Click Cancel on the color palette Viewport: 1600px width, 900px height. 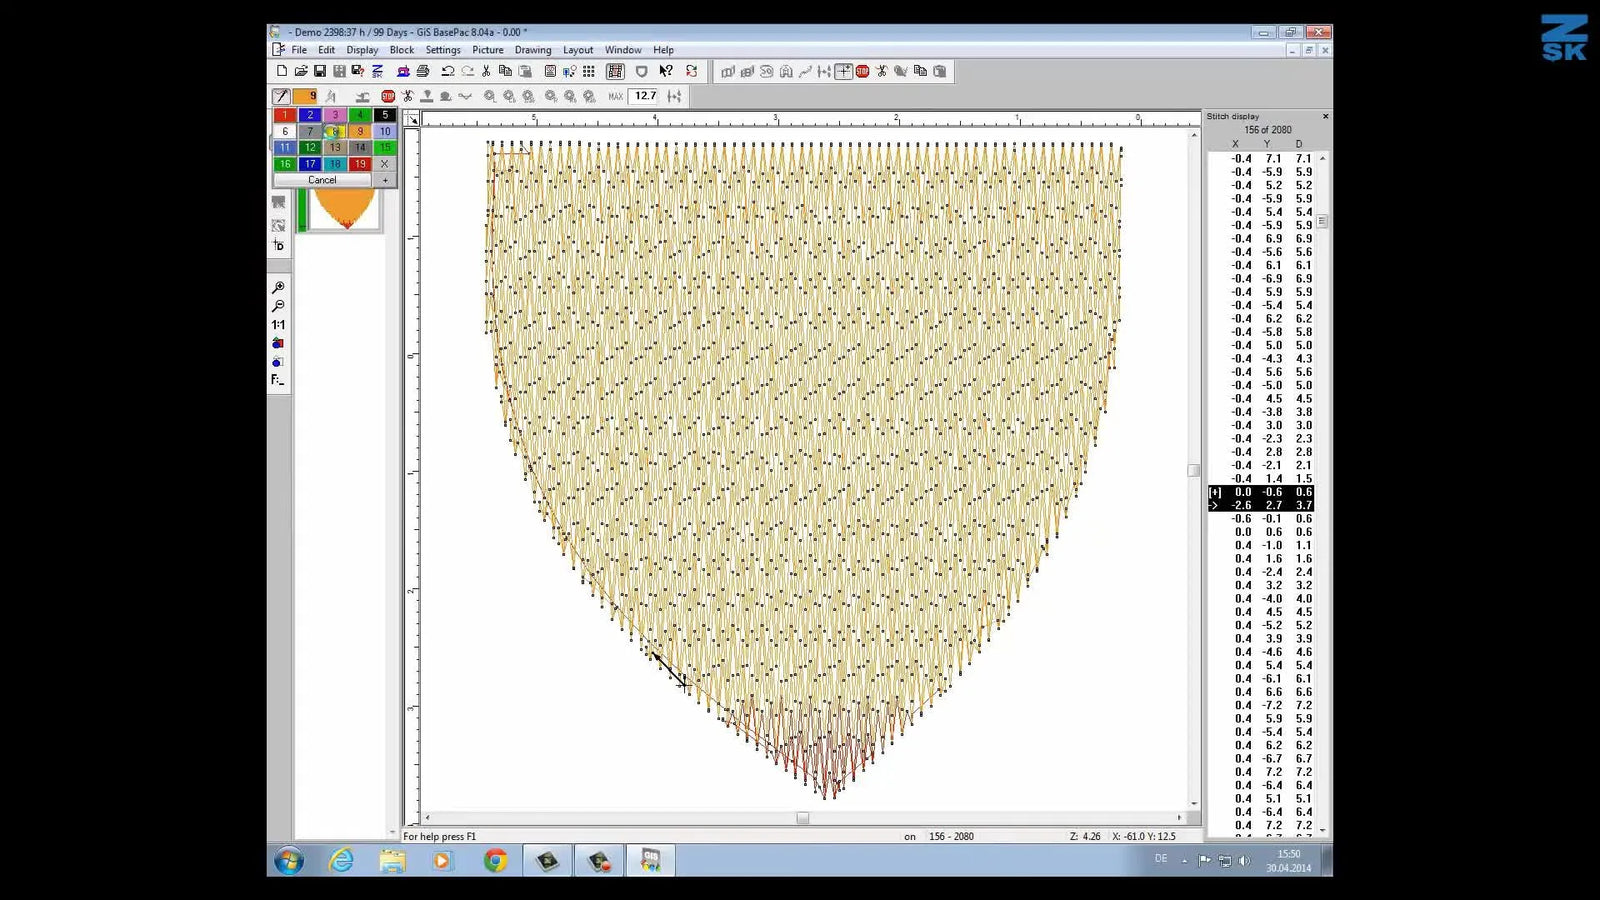(x=322, y=179)
